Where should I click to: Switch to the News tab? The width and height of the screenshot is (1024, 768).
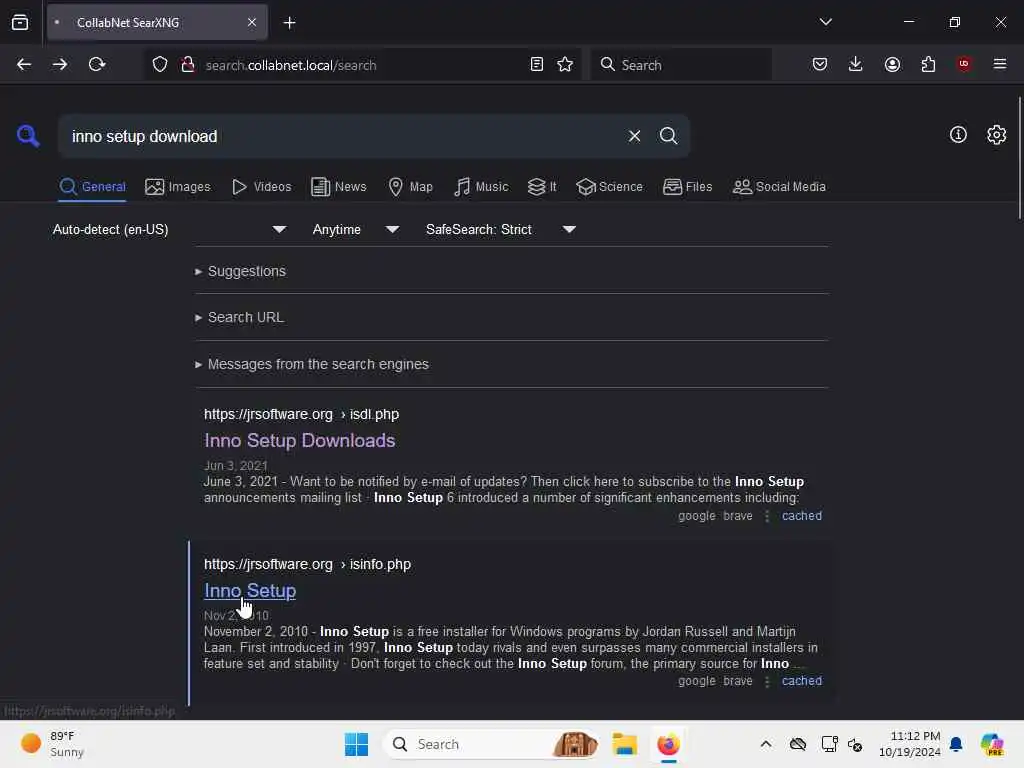pyautogui.click(x=338, y=187)
